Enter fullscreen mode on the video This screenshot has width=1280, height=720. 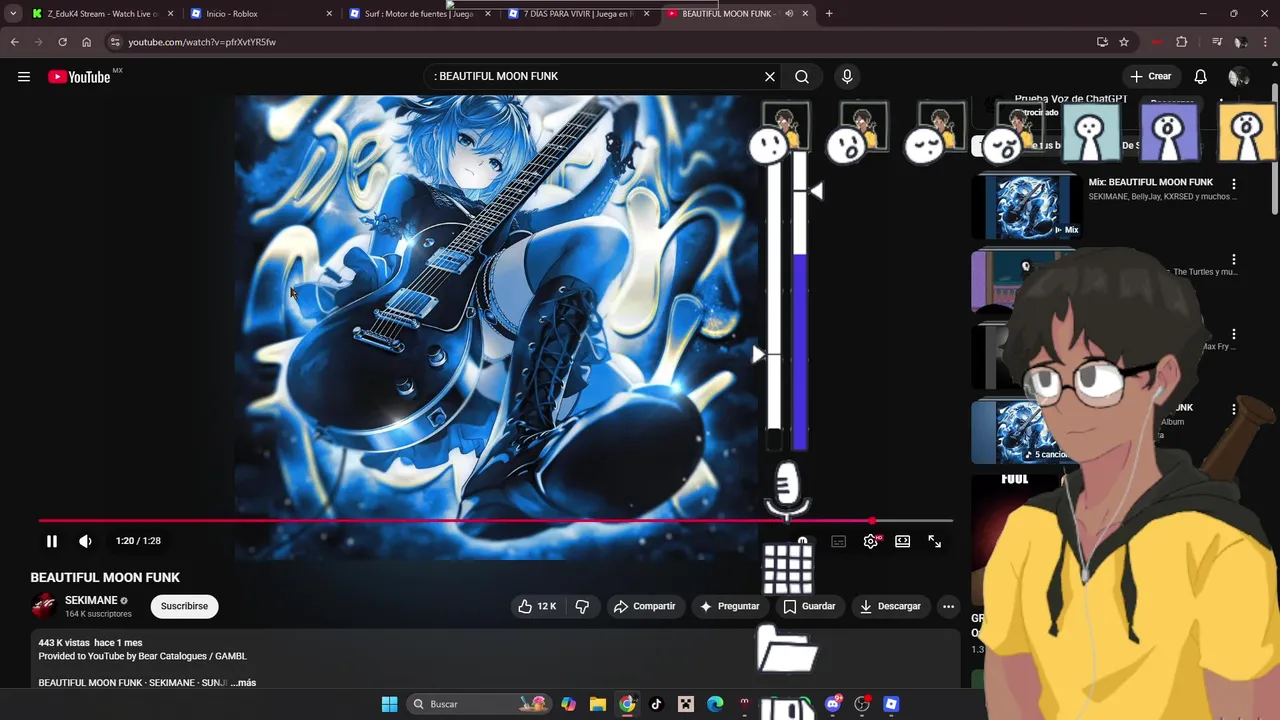coord(934,541)
